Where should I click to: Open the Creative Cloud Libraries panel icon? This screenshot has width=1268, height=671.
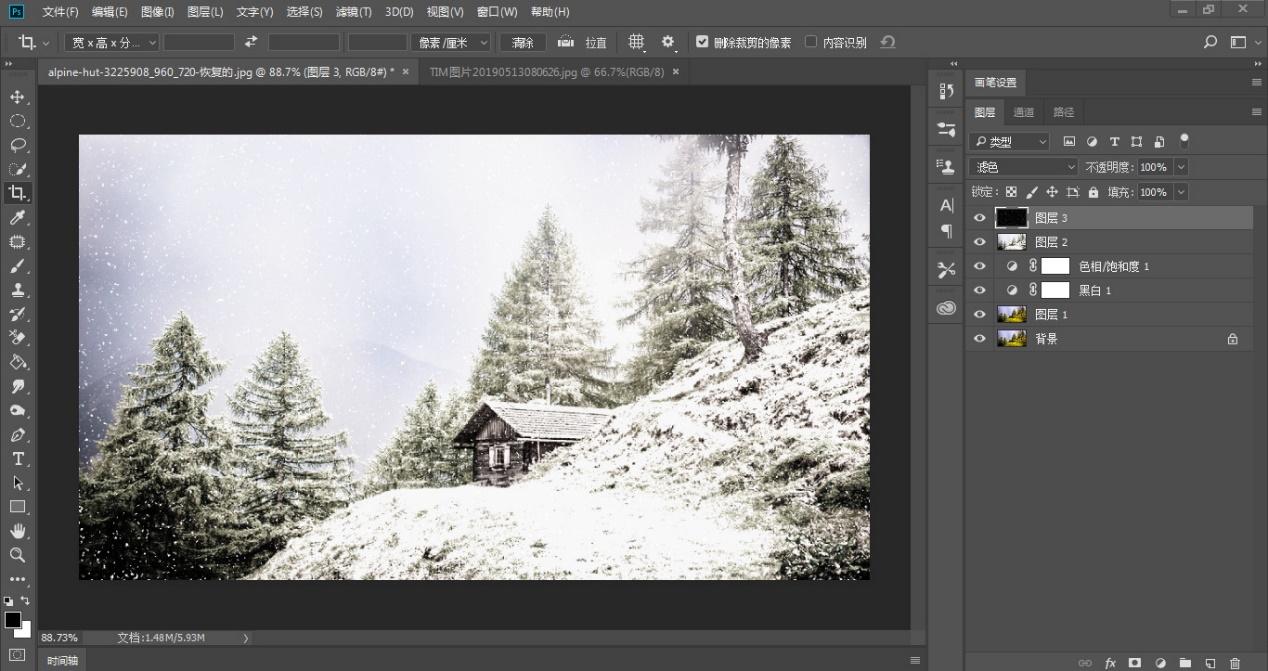tap(946, 309)
